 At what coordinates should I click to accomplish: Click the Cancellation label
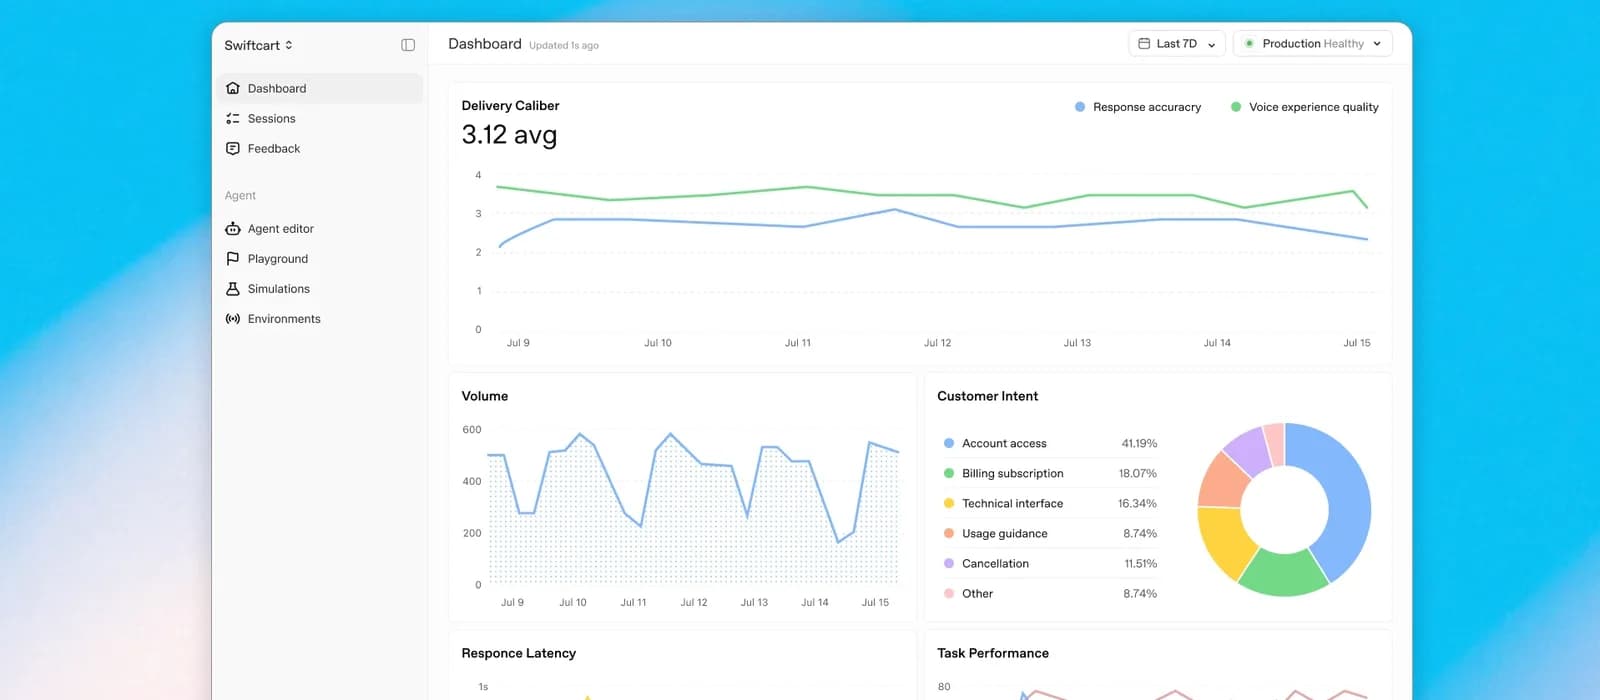(x=995, y=563)
